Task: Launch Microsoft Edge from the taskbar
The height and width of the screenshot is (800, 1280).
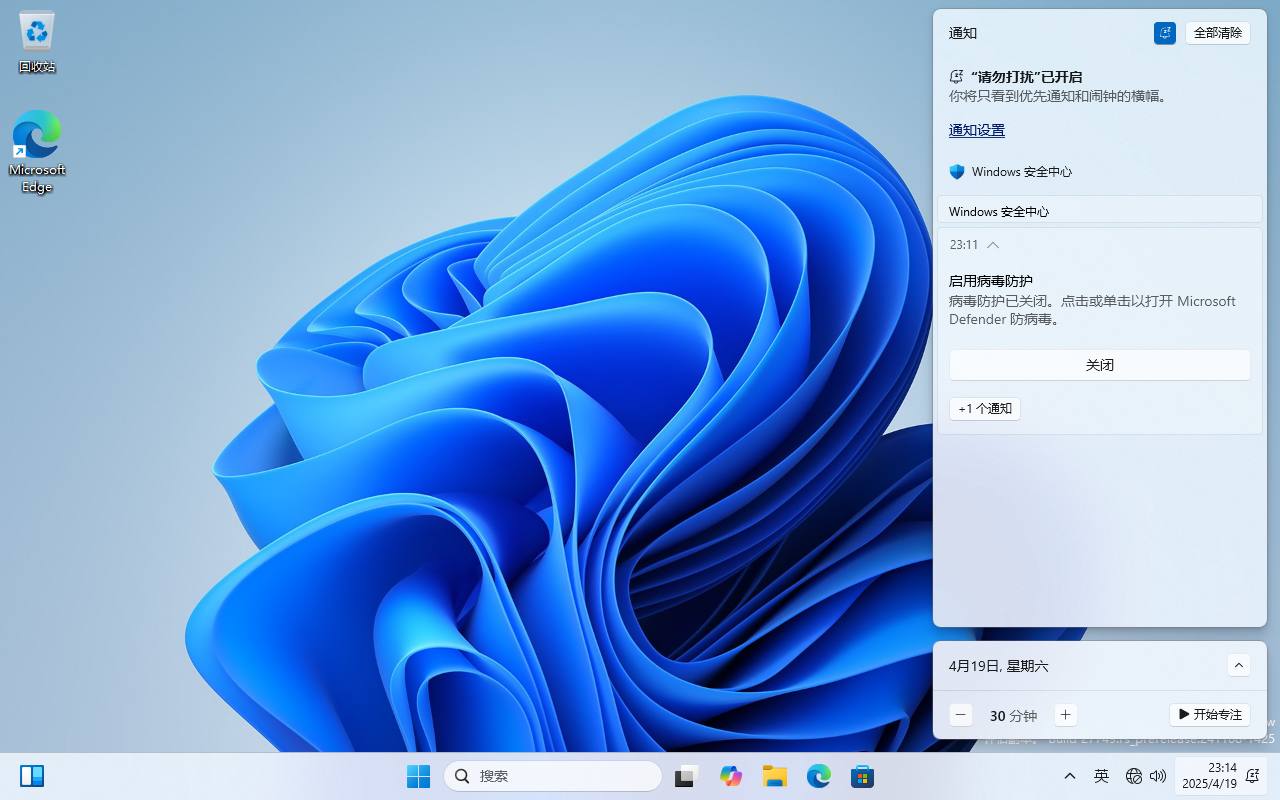Action: 819,776
